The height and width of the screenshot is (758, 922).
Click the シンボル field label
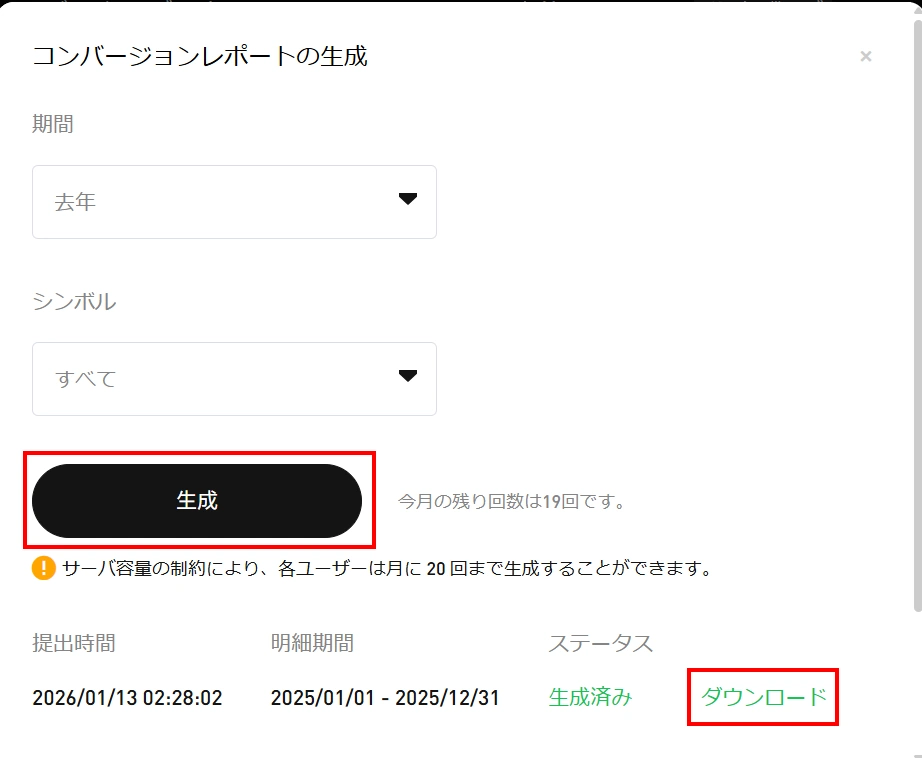click(x=74, y=301)
